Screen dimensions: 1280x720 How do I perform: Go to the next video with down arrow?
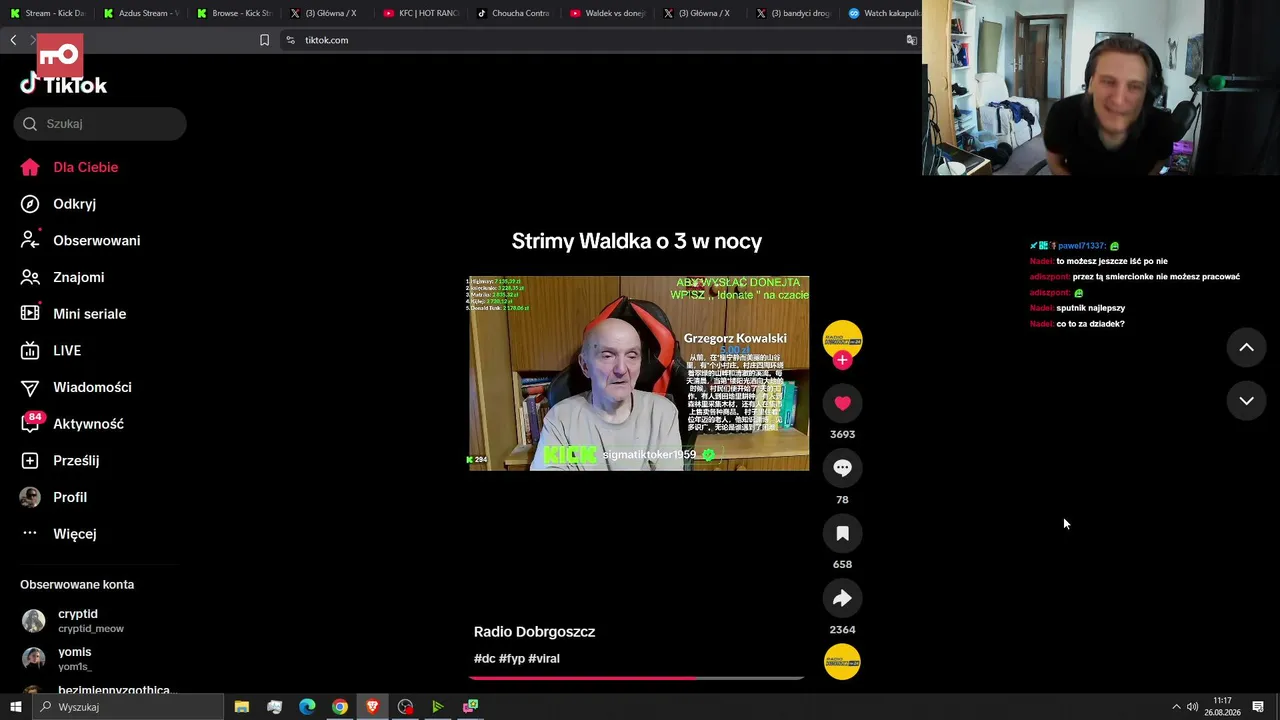tap(1246, 401)
